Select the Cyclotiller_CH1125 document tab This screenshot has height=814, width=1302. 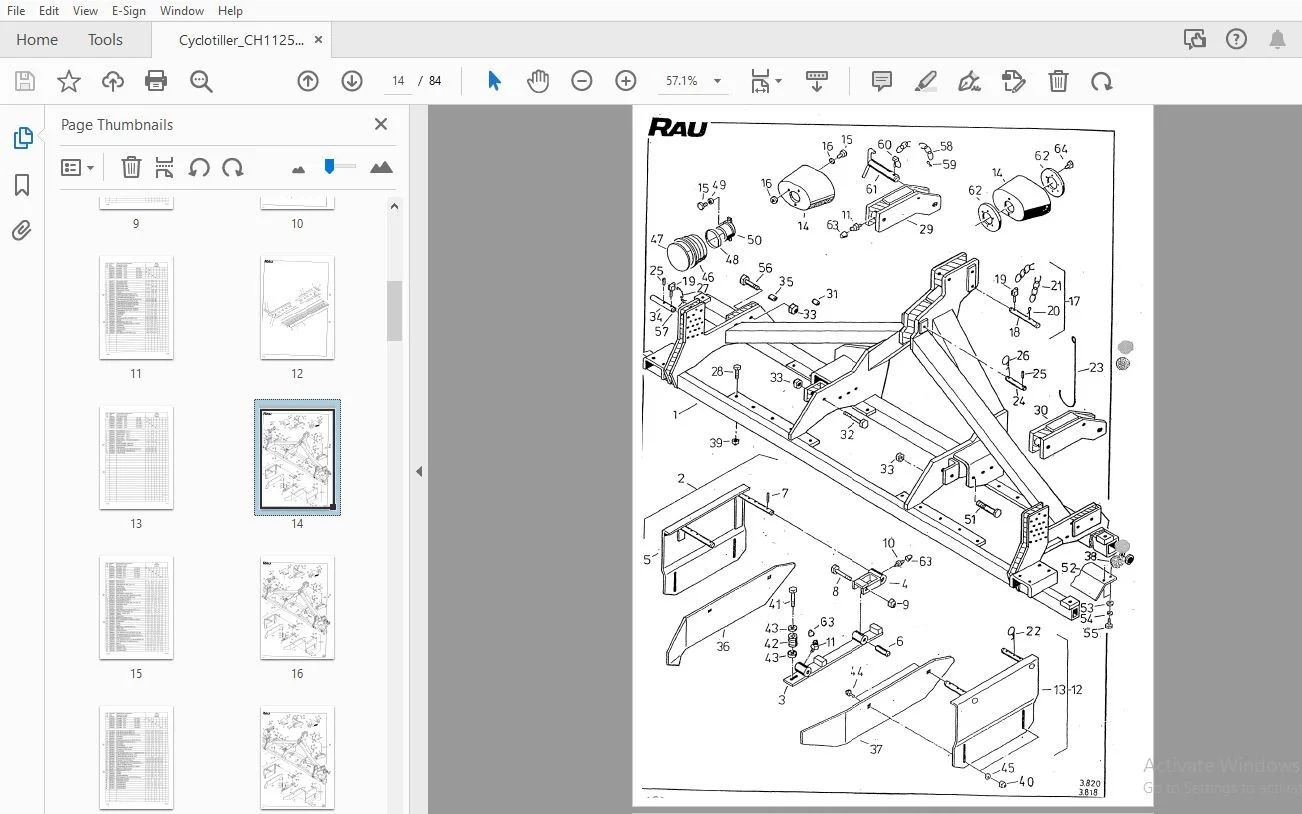tap(241, 40)
